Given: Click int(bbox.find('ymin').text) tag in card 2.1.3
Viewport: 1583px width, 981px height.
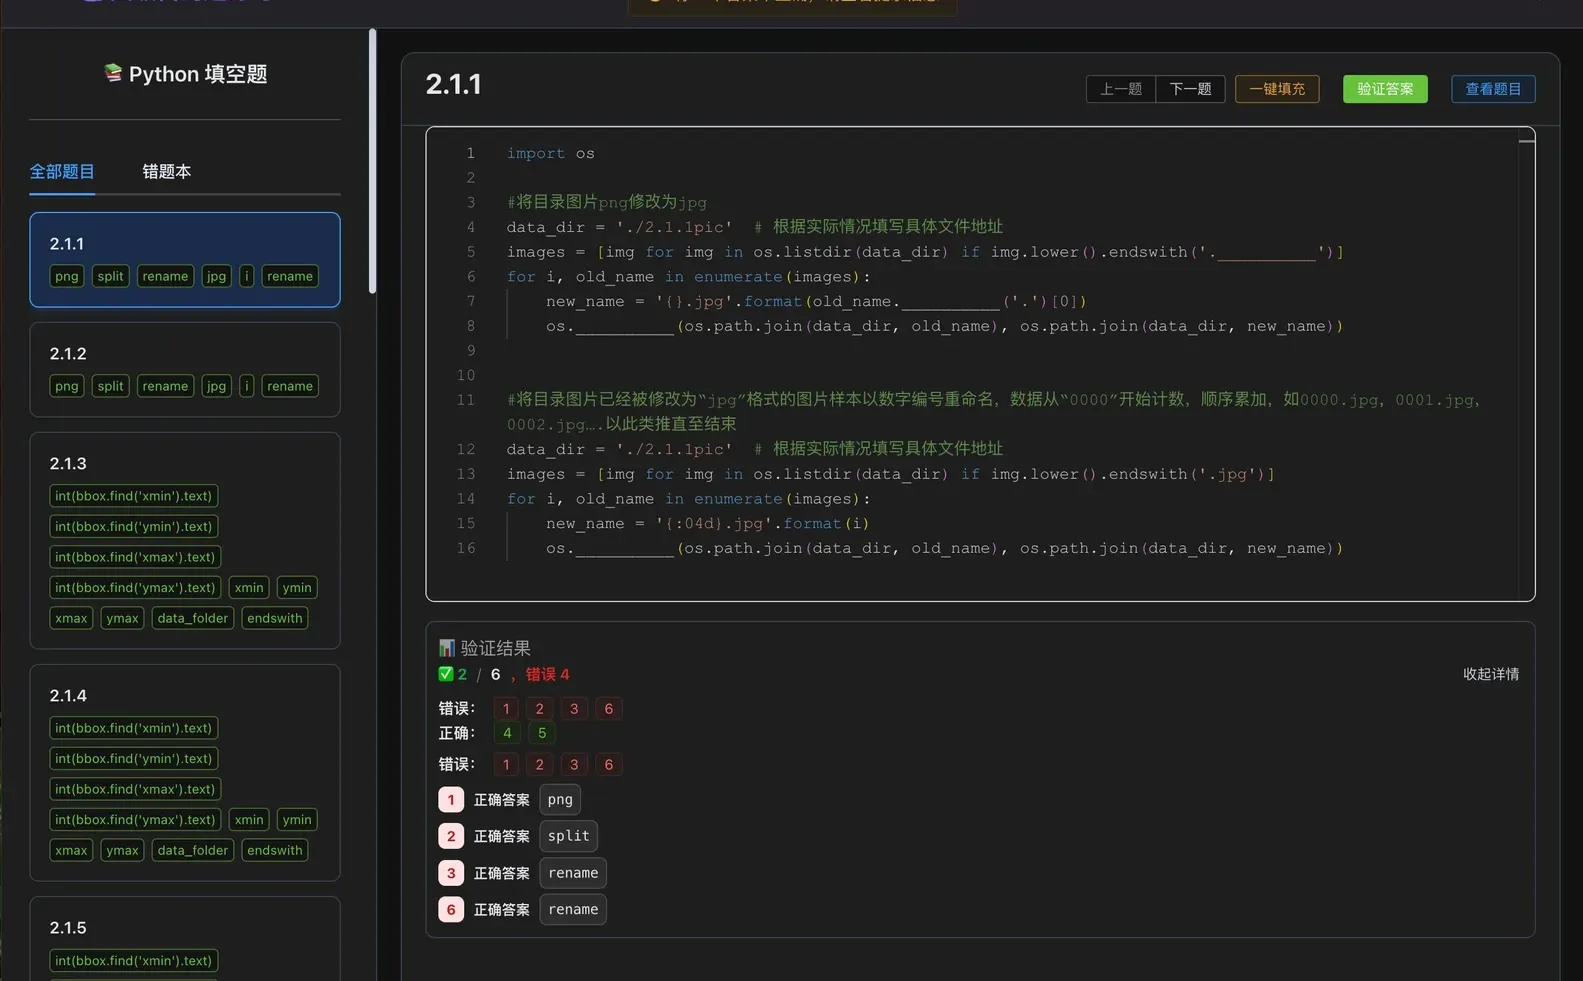Looking at the screenshot, I should 134,526.
